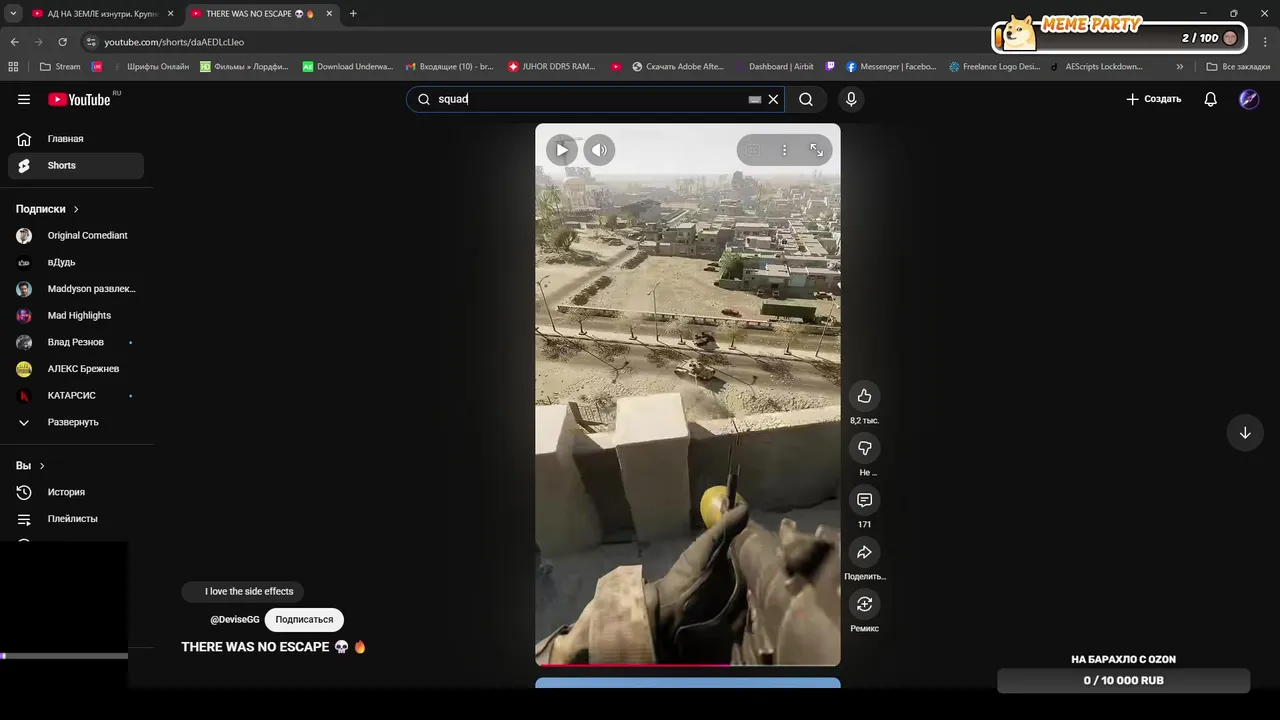Open Maddyson channel subscription

point(76,289)
